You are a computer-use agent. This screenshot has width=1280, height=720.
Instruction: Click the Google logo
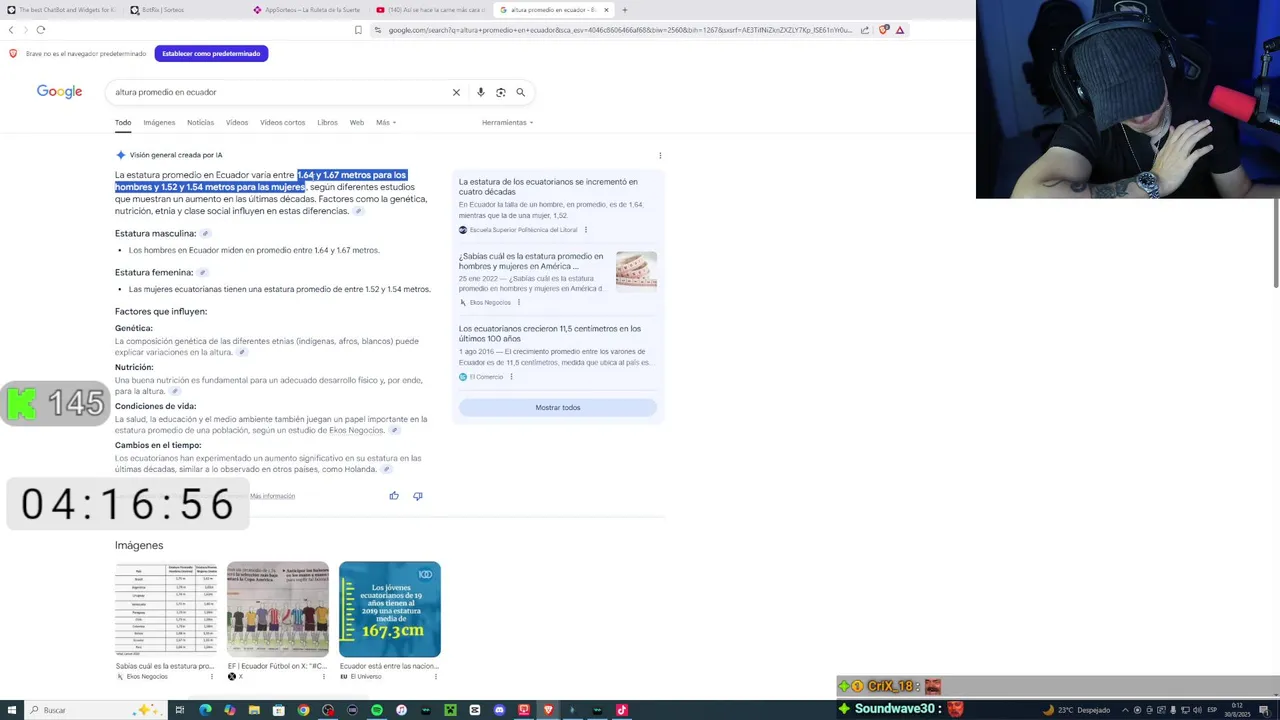(x=59, y=91)
